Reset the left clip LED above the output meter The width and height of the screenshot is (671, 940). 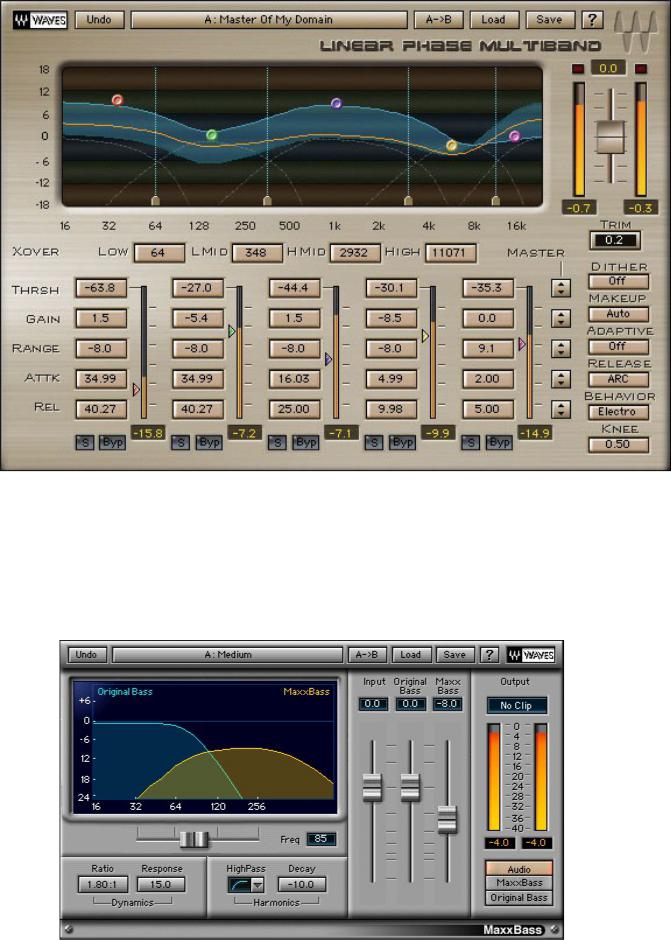pyautogui.click(x=578, y=69)
